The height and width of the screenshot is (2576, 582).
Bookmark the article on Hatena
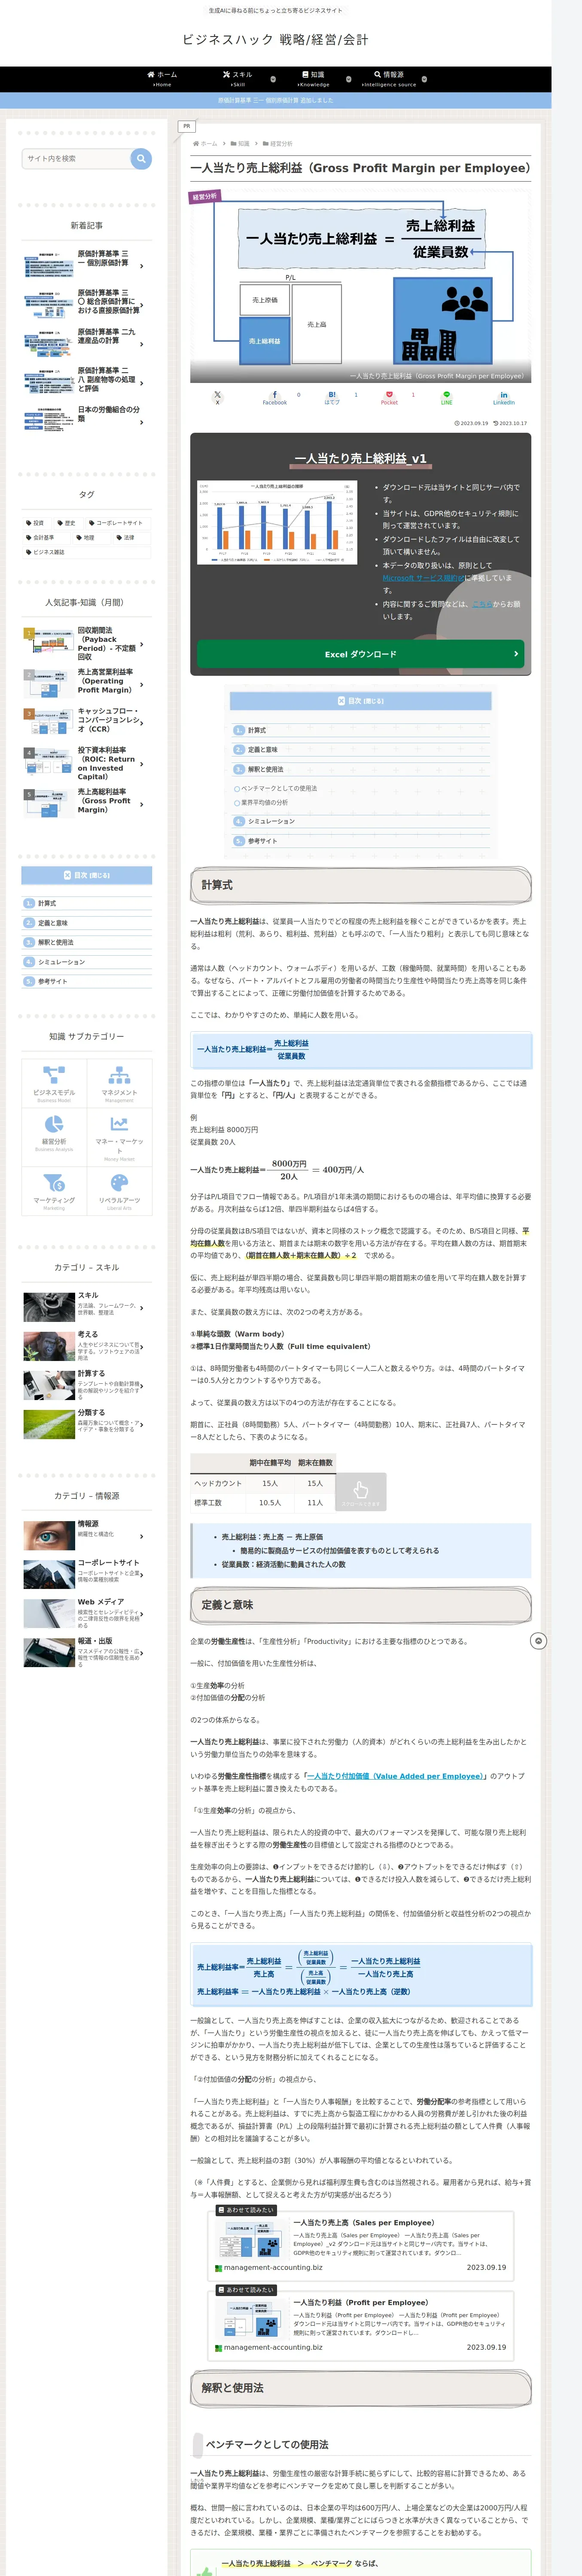pos(332,397)
